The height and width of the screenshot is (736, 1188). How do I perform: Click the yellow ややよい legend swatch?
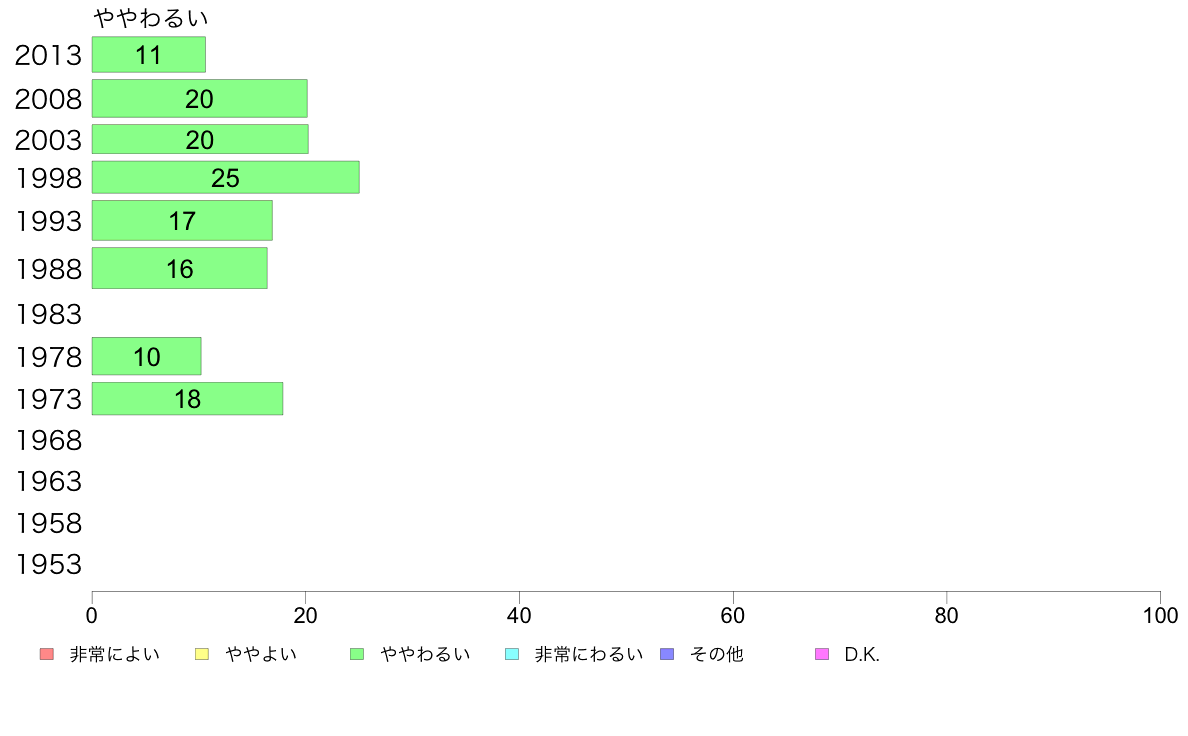pos(202,654)
